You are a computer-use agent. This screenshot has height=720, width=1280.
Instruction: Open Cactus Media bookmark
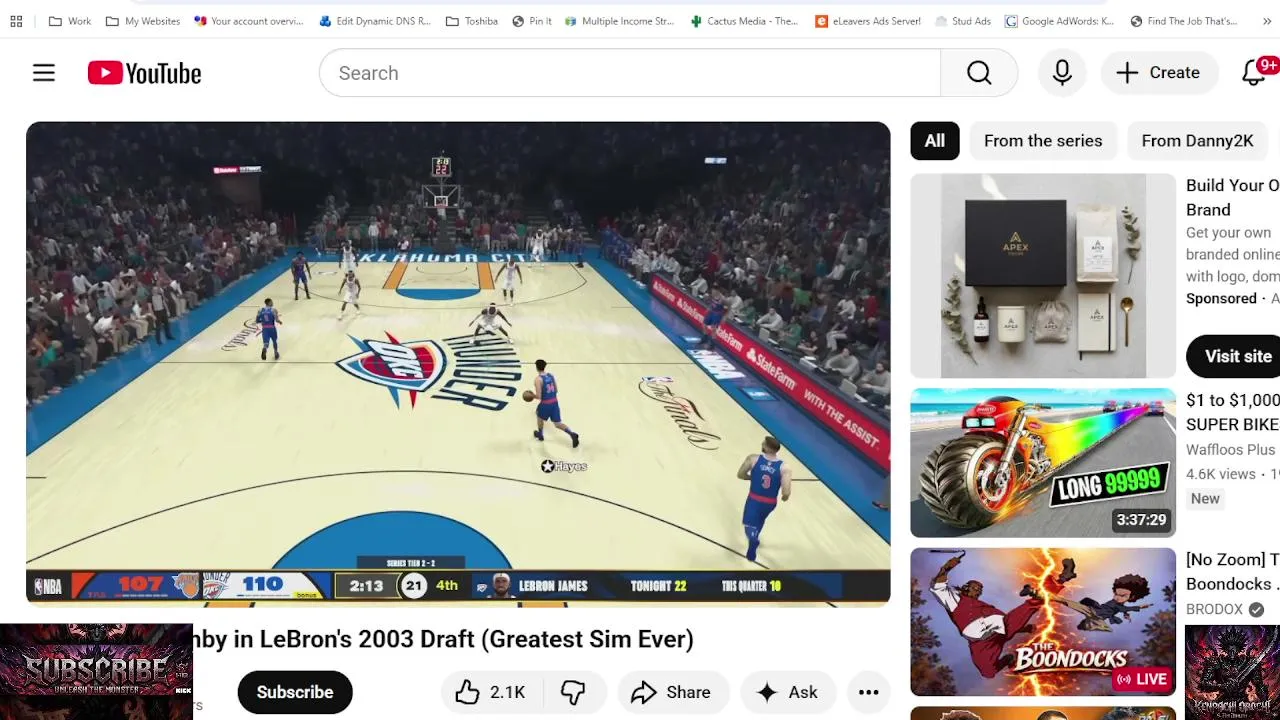tap(744, 21)
